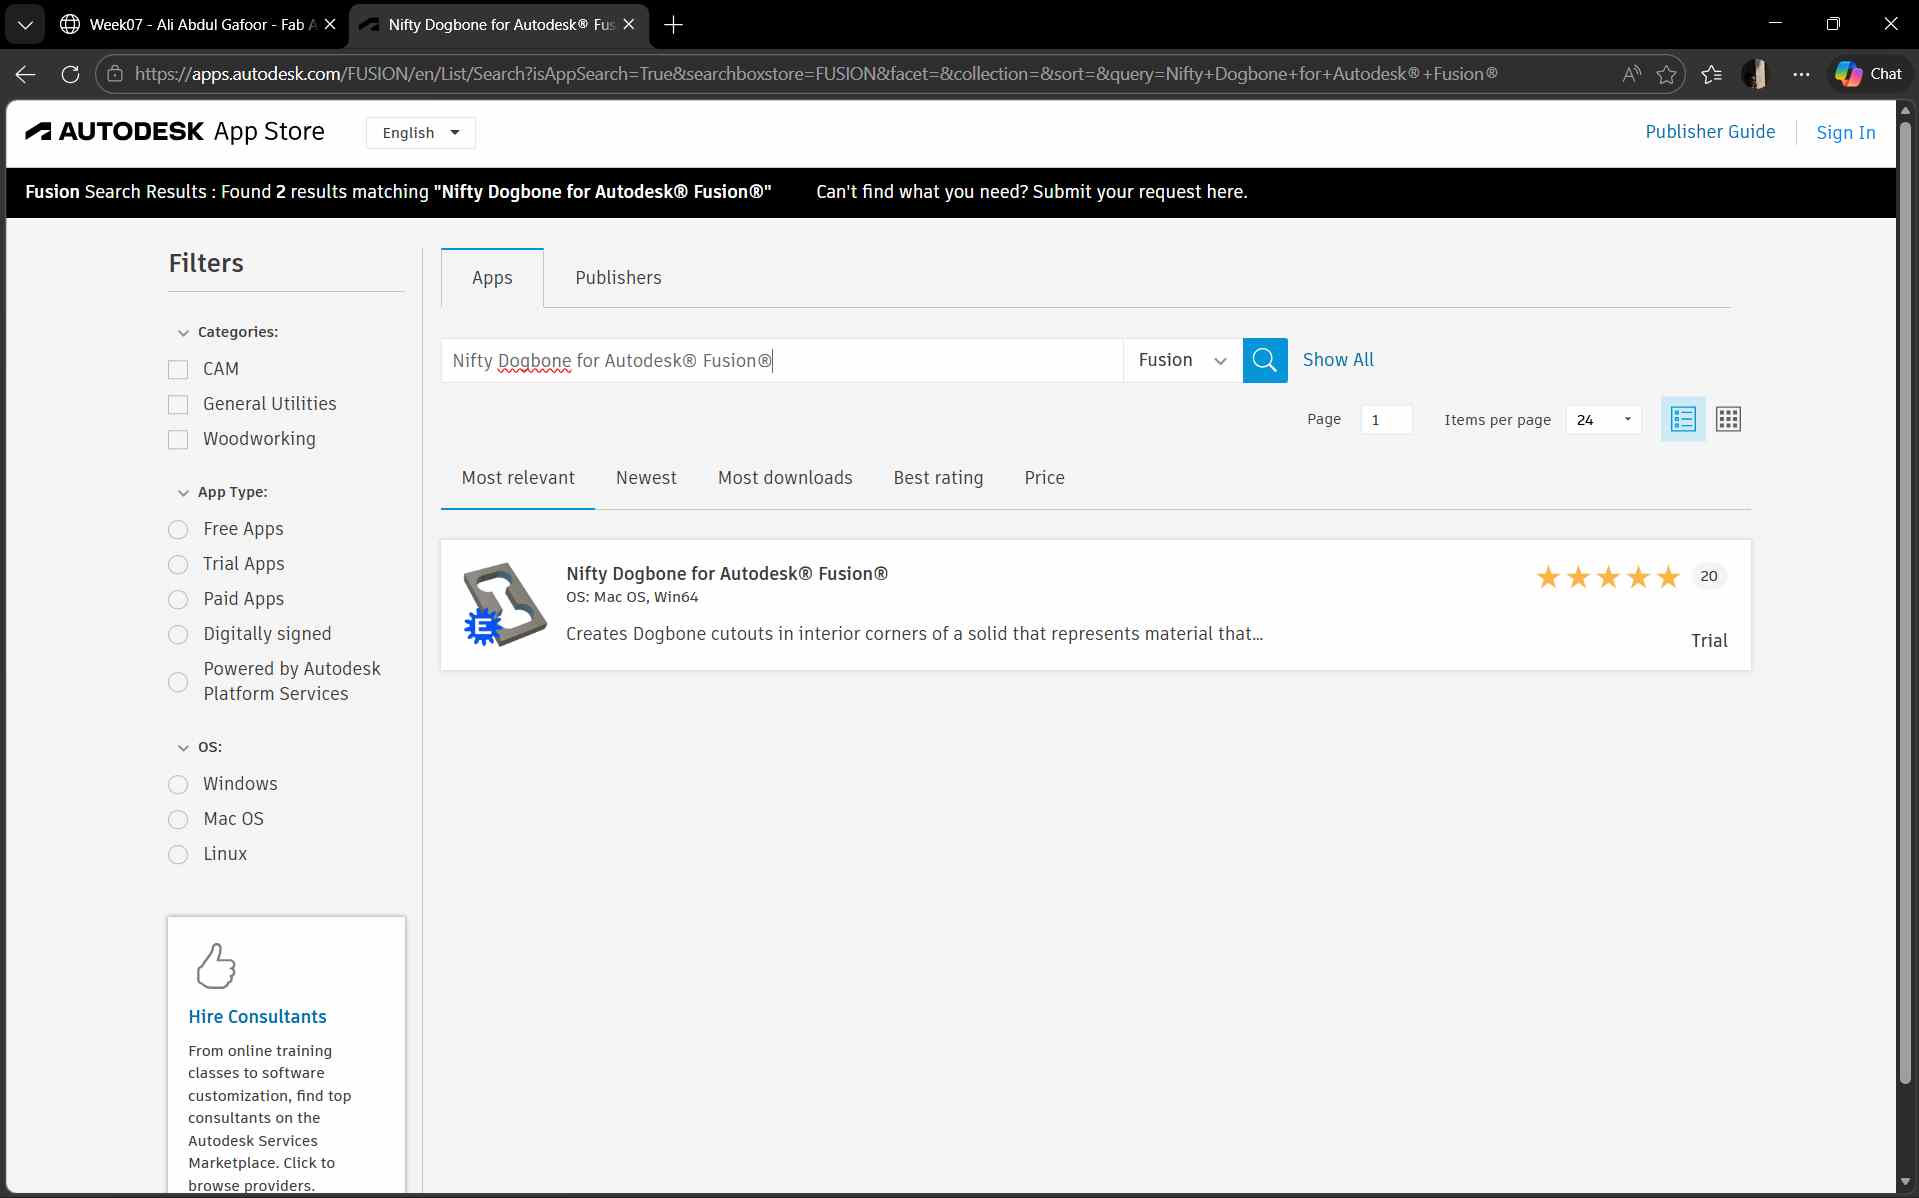Click the five-star rating on Nifty Dogbone
The height and width of the screenshot is (1198, 1919).
tap(1608, 577)
